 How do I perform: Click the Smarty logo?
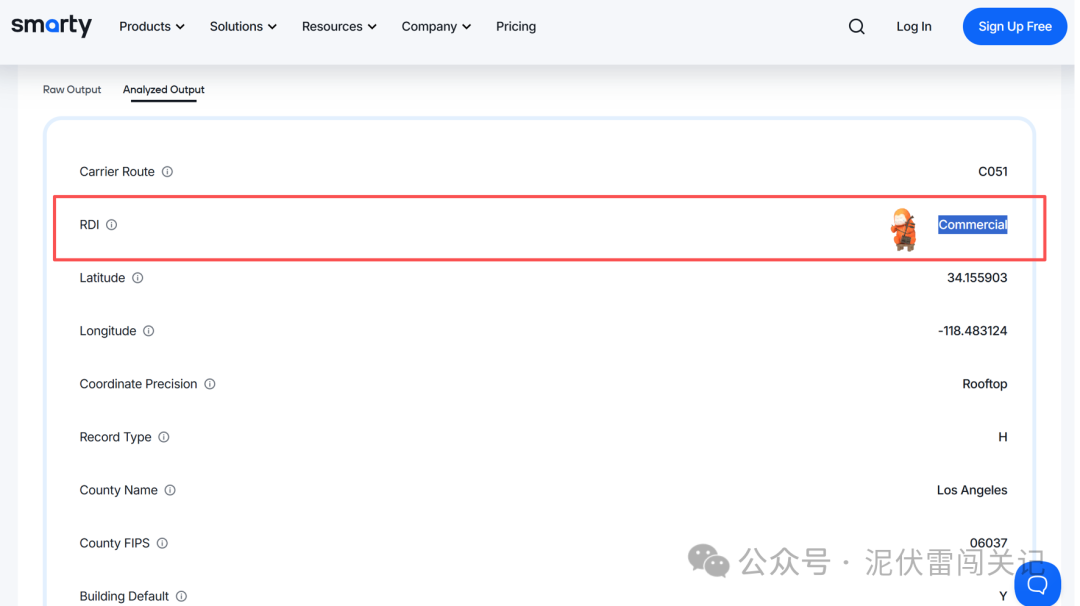tap(52, 25)
